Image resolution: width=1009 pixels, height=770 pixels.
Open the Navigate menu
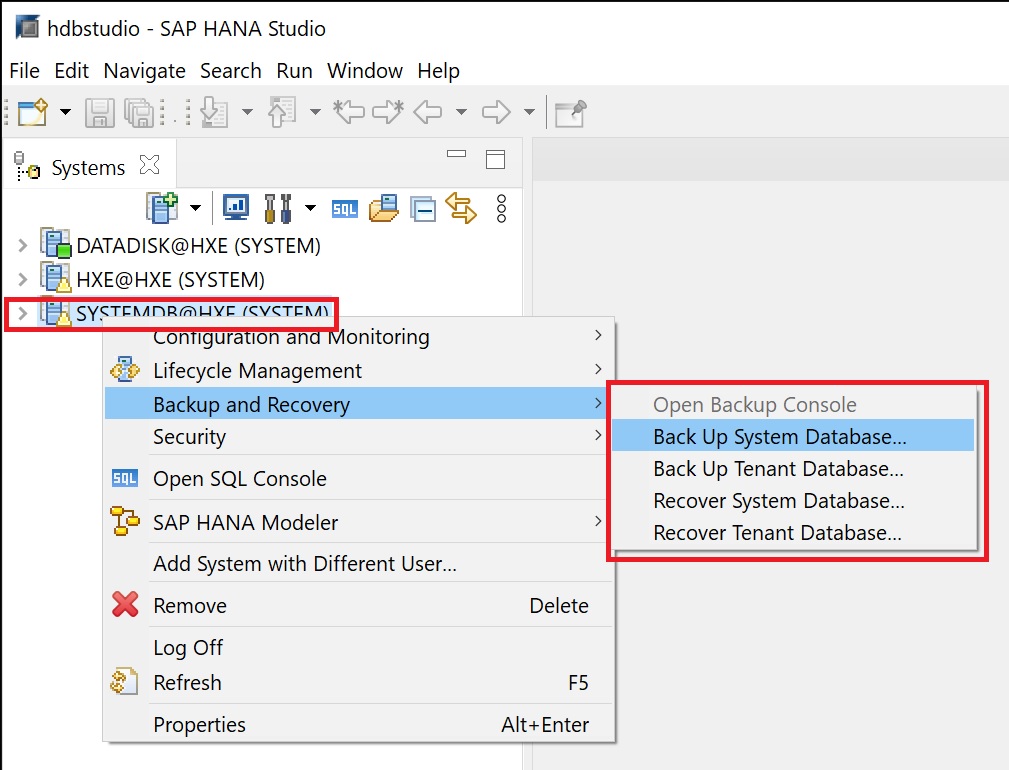[145, 71]
